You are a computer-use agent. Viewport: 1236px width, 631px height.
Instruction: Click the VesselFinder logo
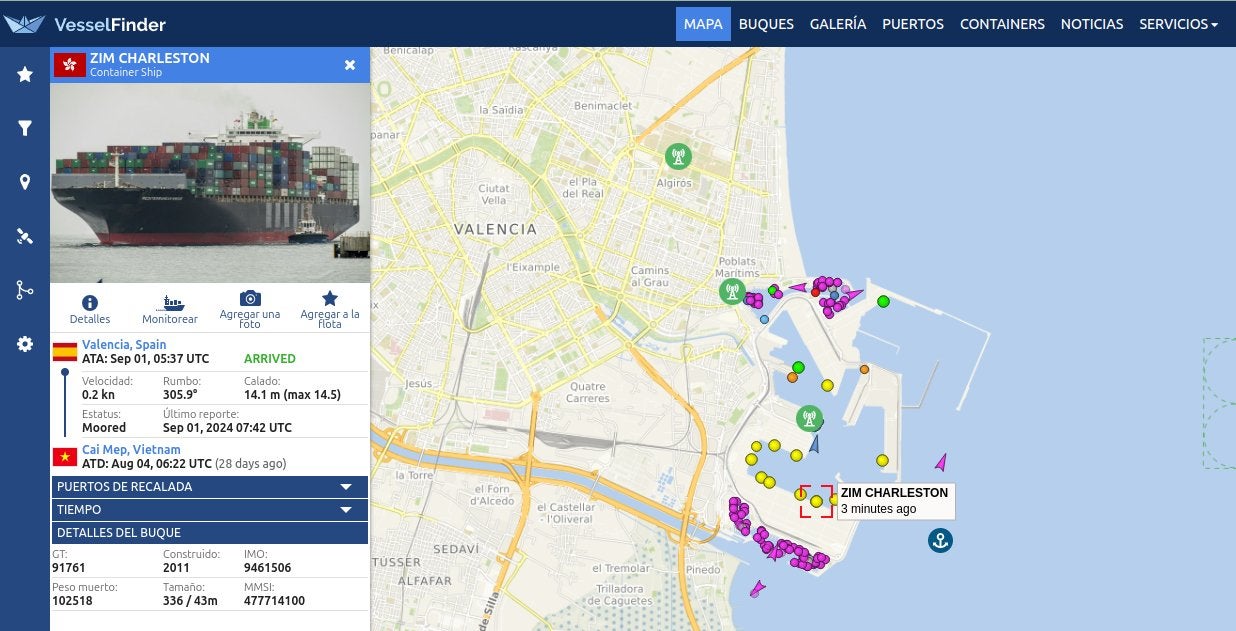(x=85, y=24)
